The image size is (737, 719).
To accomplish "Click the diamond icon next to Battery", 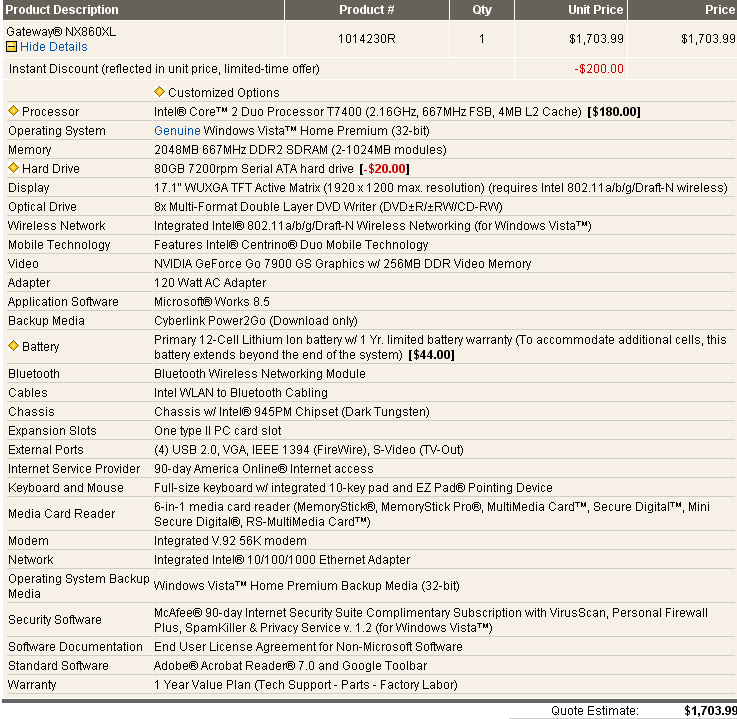I will click(13, 346).
